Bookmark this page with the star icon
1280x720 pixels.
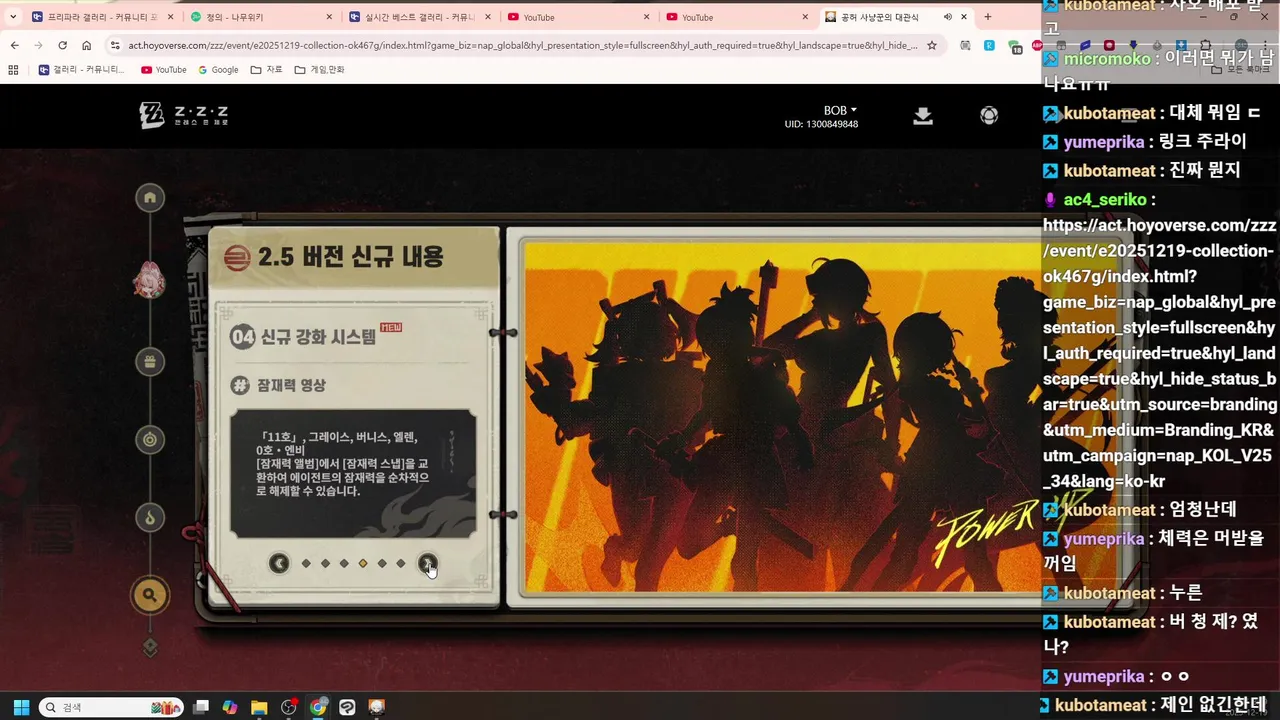coord(932,45)
